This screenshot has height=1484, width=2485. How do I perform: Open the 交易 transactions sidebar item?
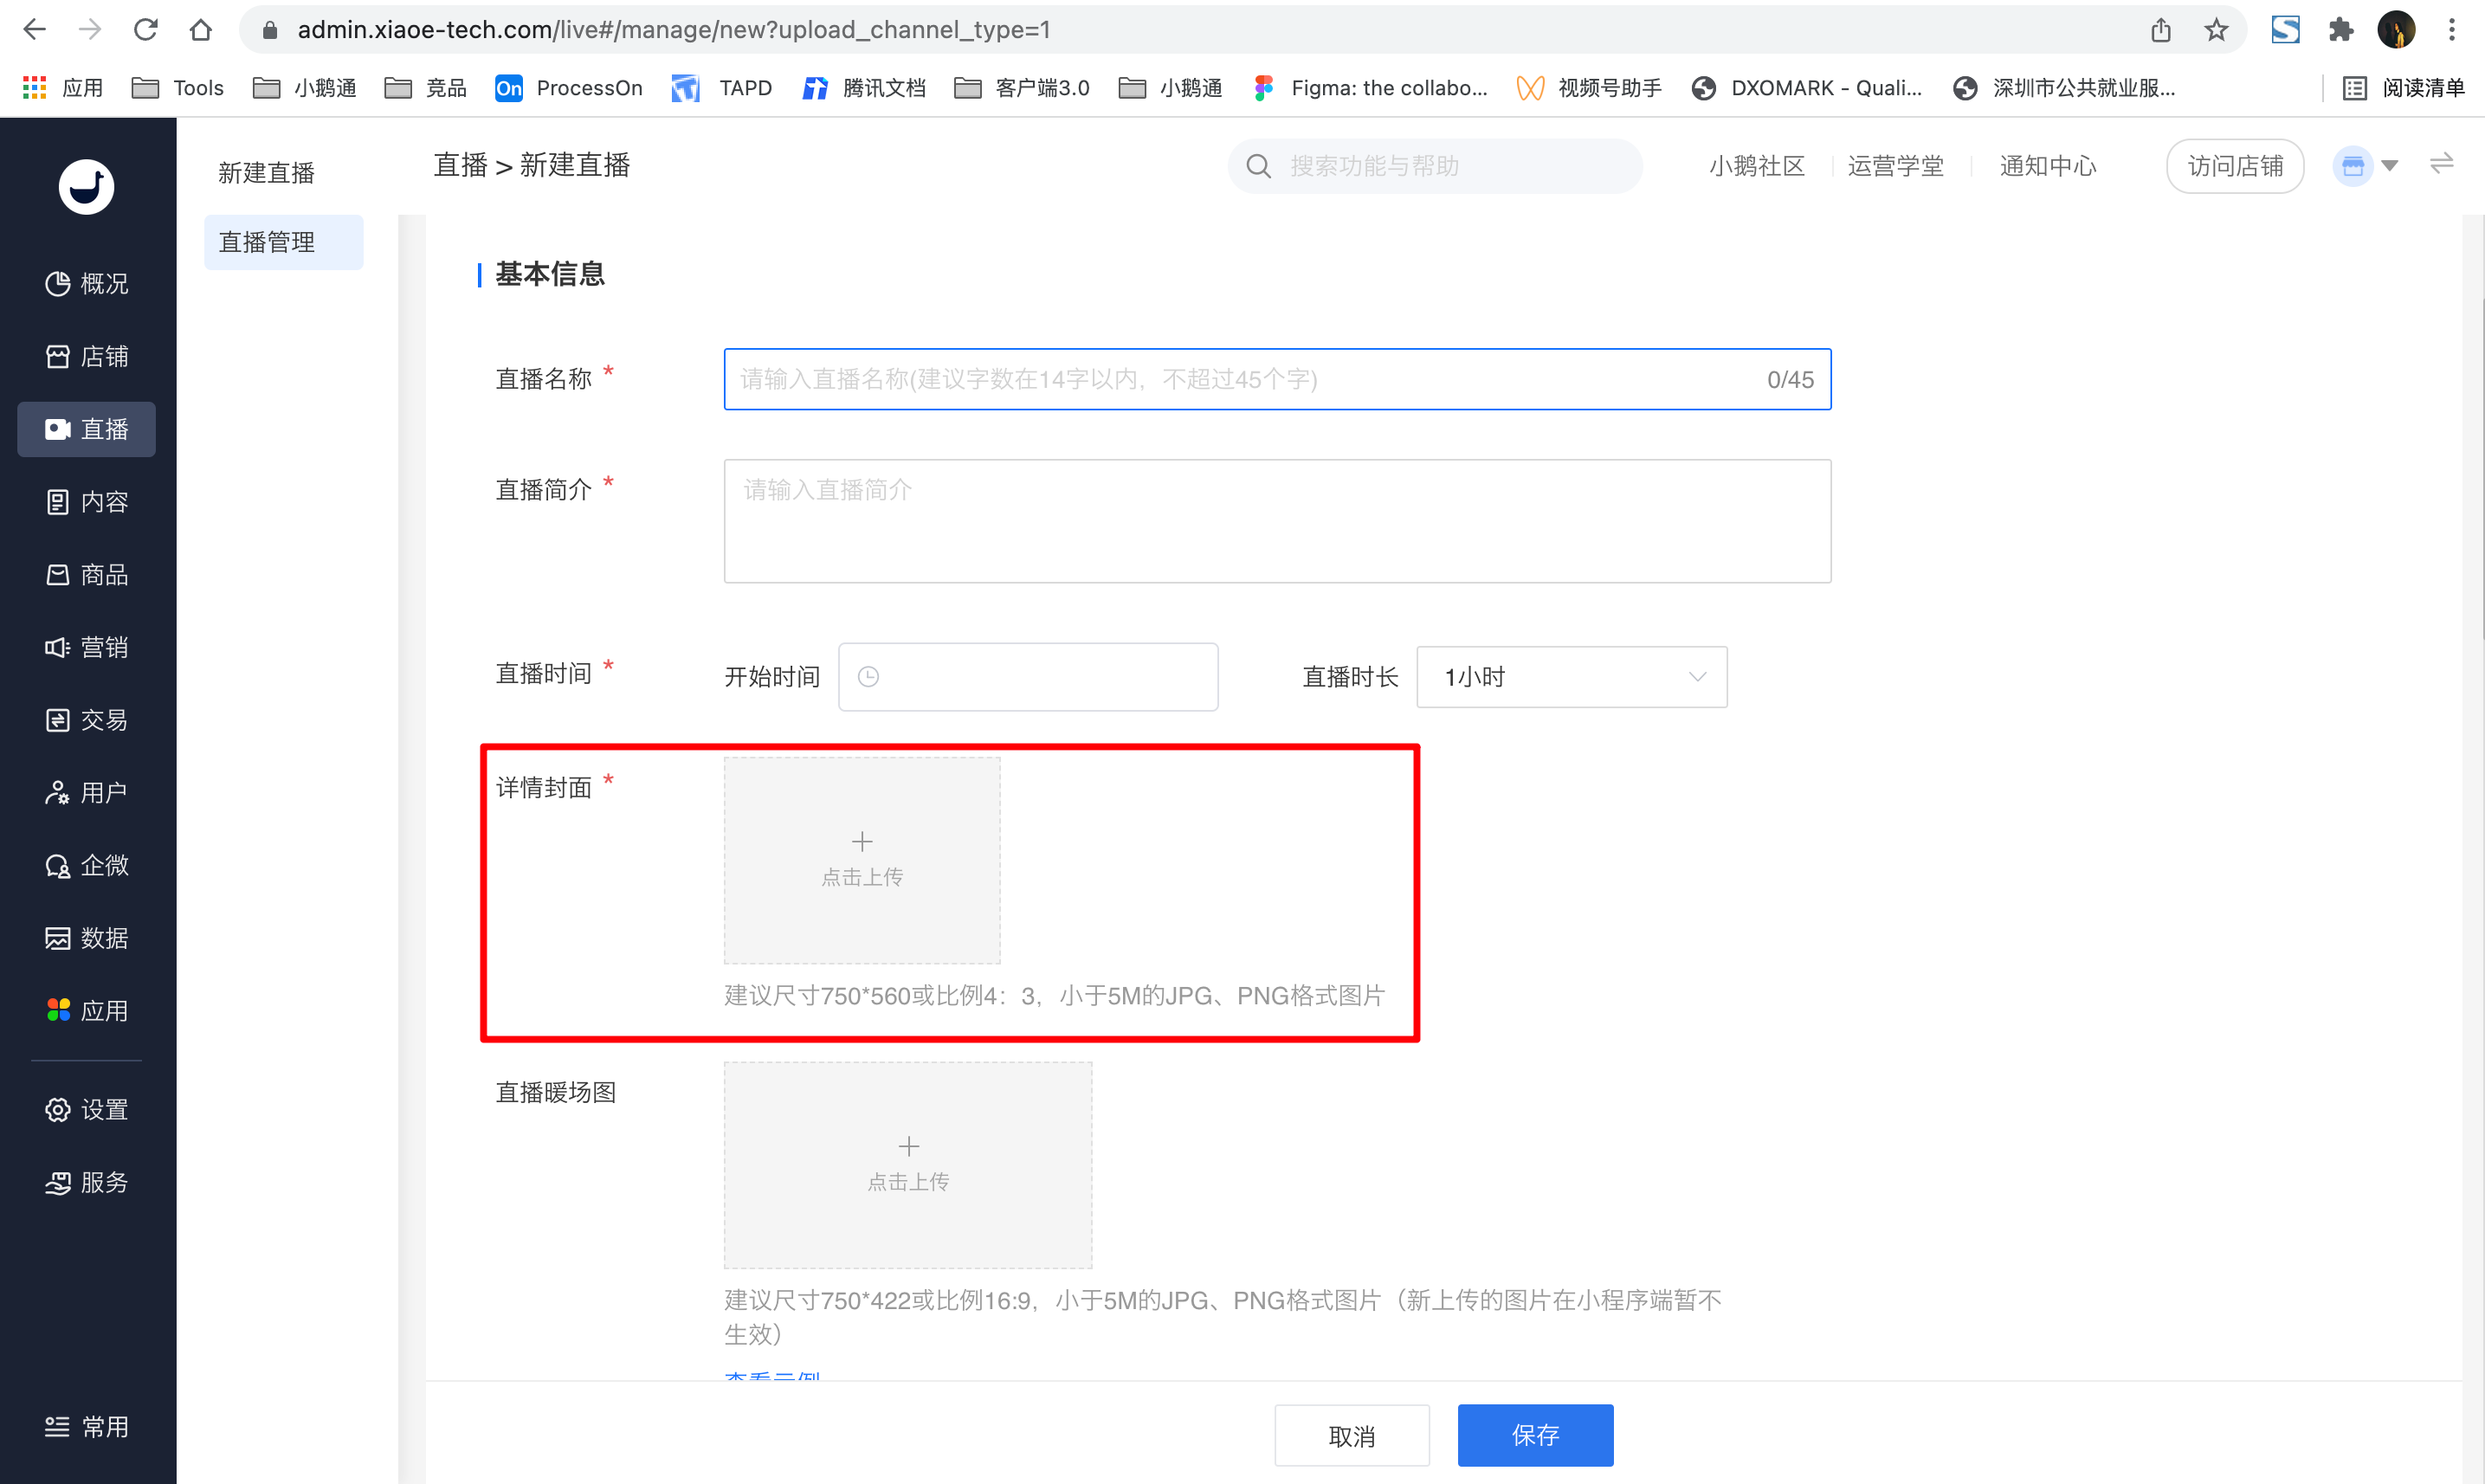(87, 720)
